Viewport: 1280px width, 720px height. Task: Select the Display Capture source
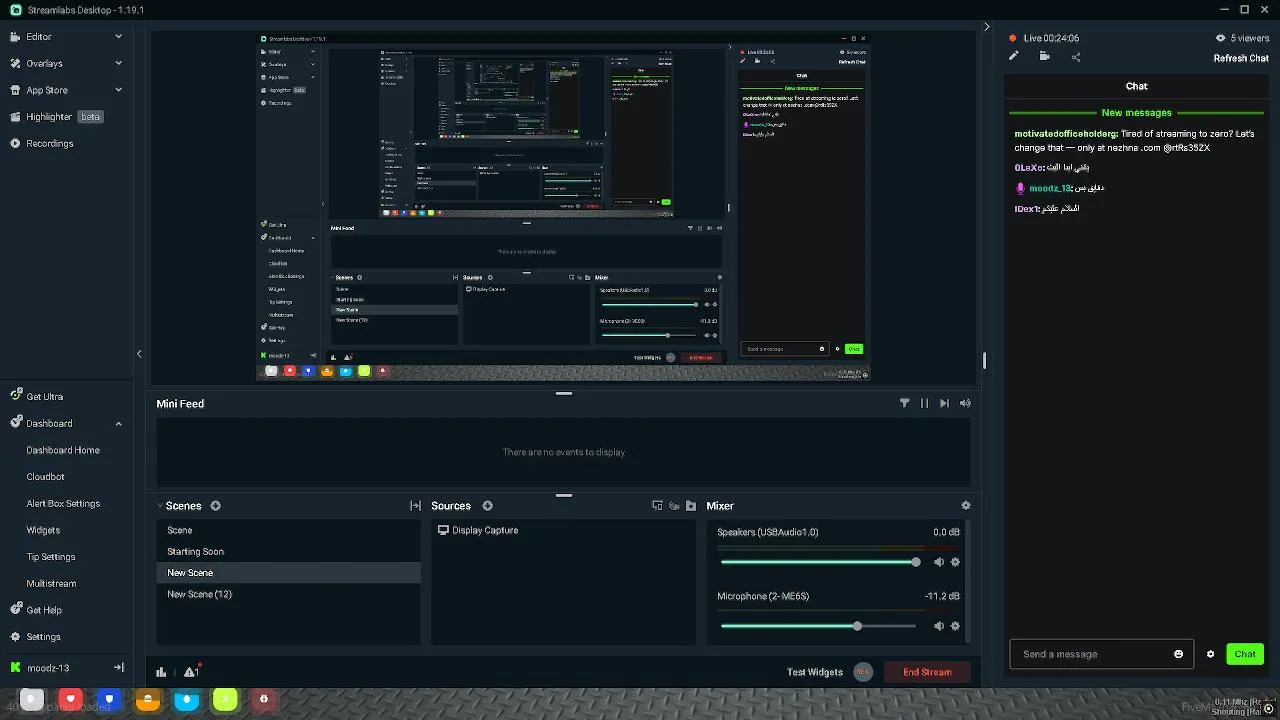pos(562,531)
